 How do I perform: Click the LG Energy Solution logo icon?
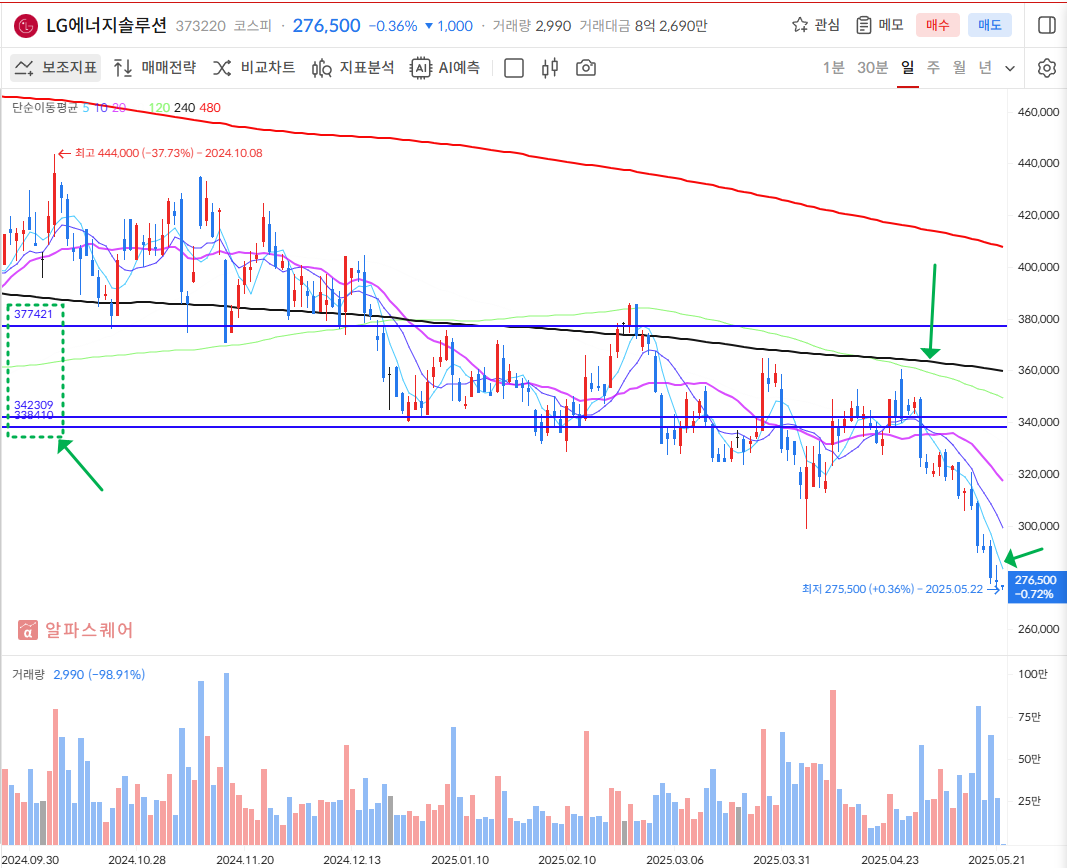coord(25,26)
